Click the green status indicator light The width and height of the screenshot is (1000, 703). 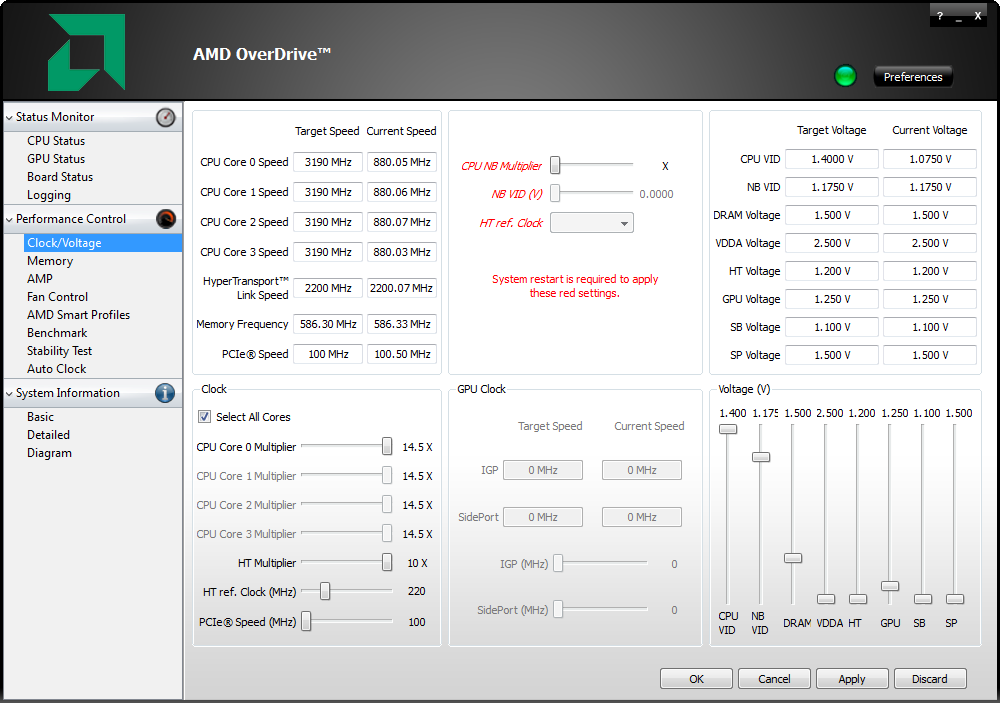click(846, 76)
